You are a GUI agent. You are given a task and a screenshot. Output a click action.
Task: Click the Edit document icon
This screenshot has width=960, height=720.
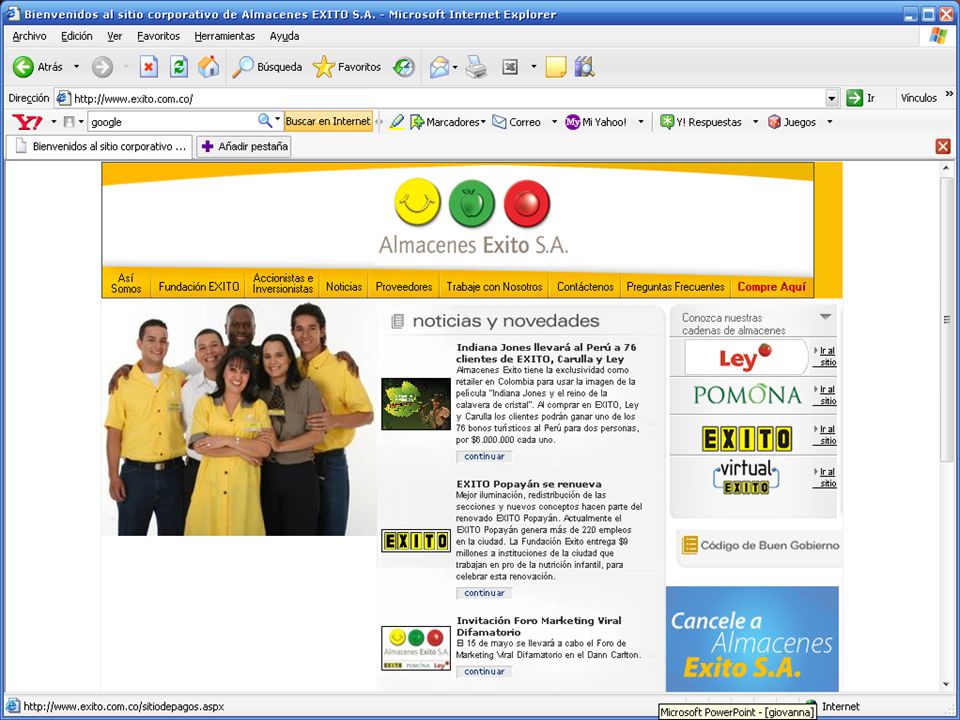pos(509,67)
